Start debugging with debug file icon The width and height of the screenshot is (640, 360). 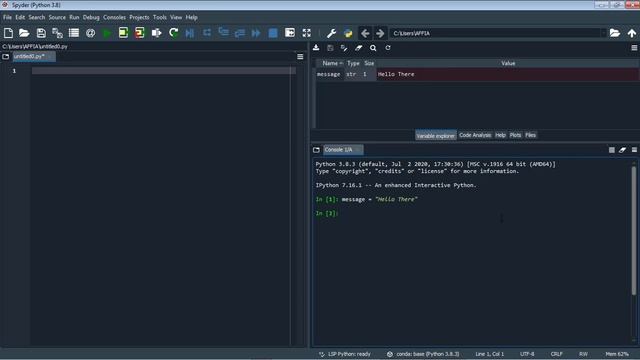(190, 33)
